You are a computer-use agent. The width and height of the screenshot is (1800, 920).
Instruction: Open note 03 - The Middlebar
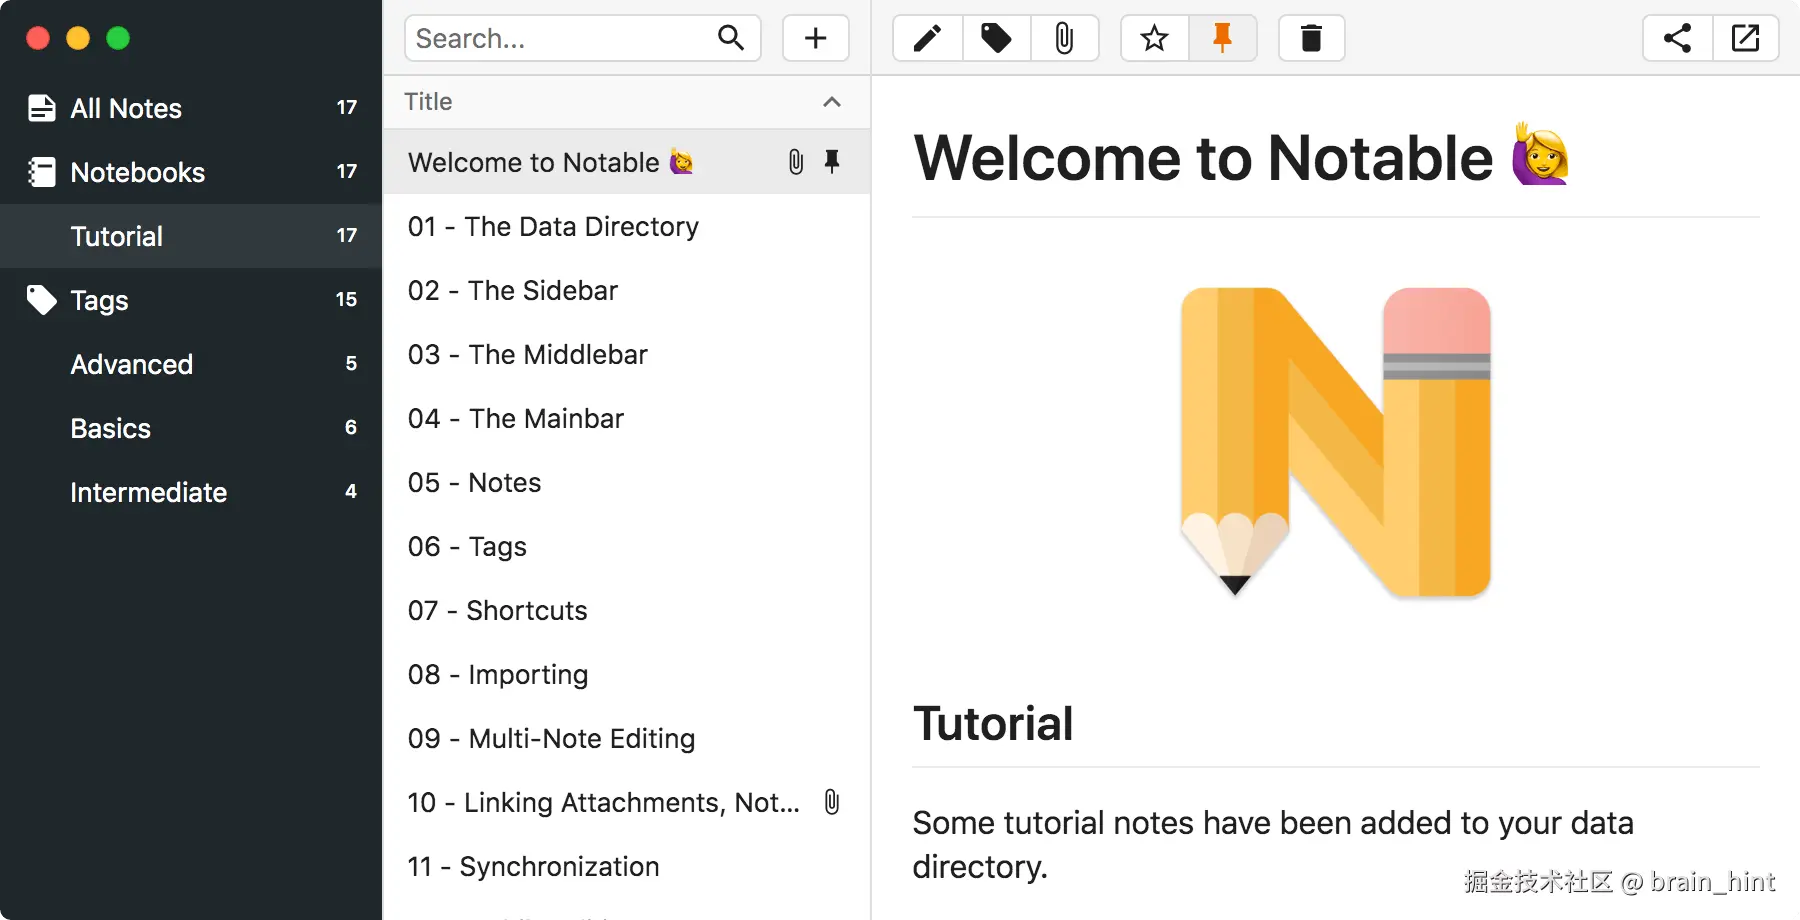pyautogui.click(x=627, y=354)
